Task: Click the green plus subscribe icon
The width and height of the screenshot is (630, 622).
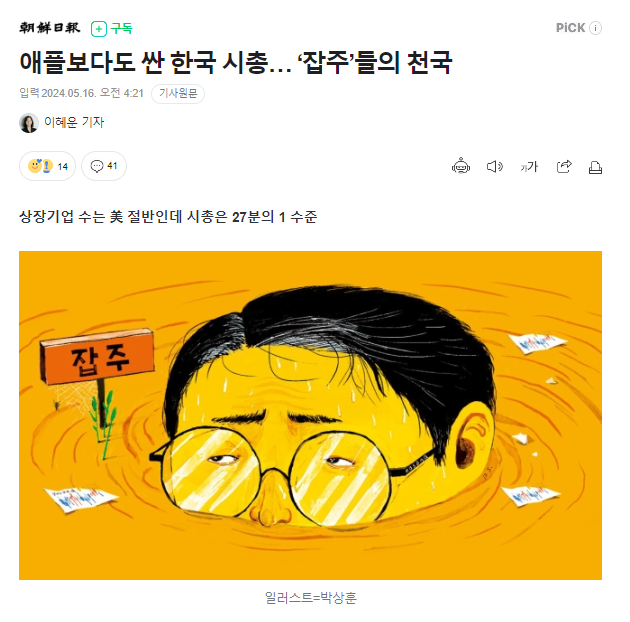Action: click(x=99, y=29)
